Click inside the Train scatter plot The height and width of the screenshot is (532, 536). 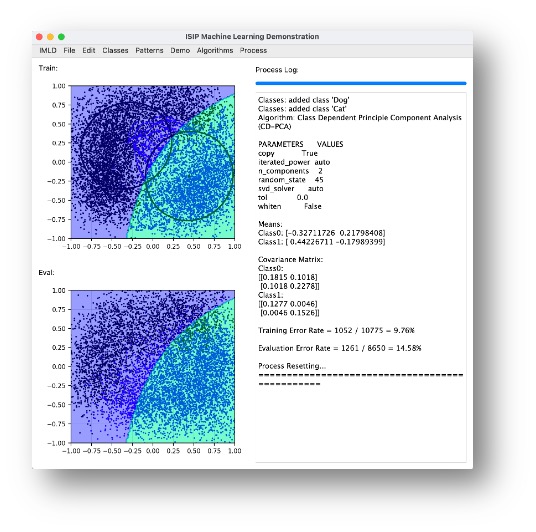(153, 162)
